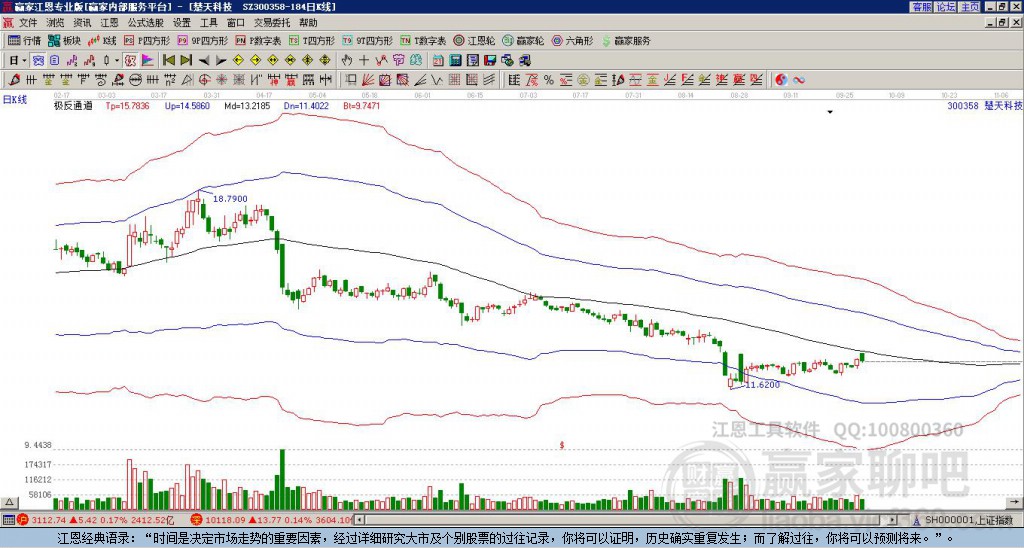Click the 主页 homepage button

(970, 7)
